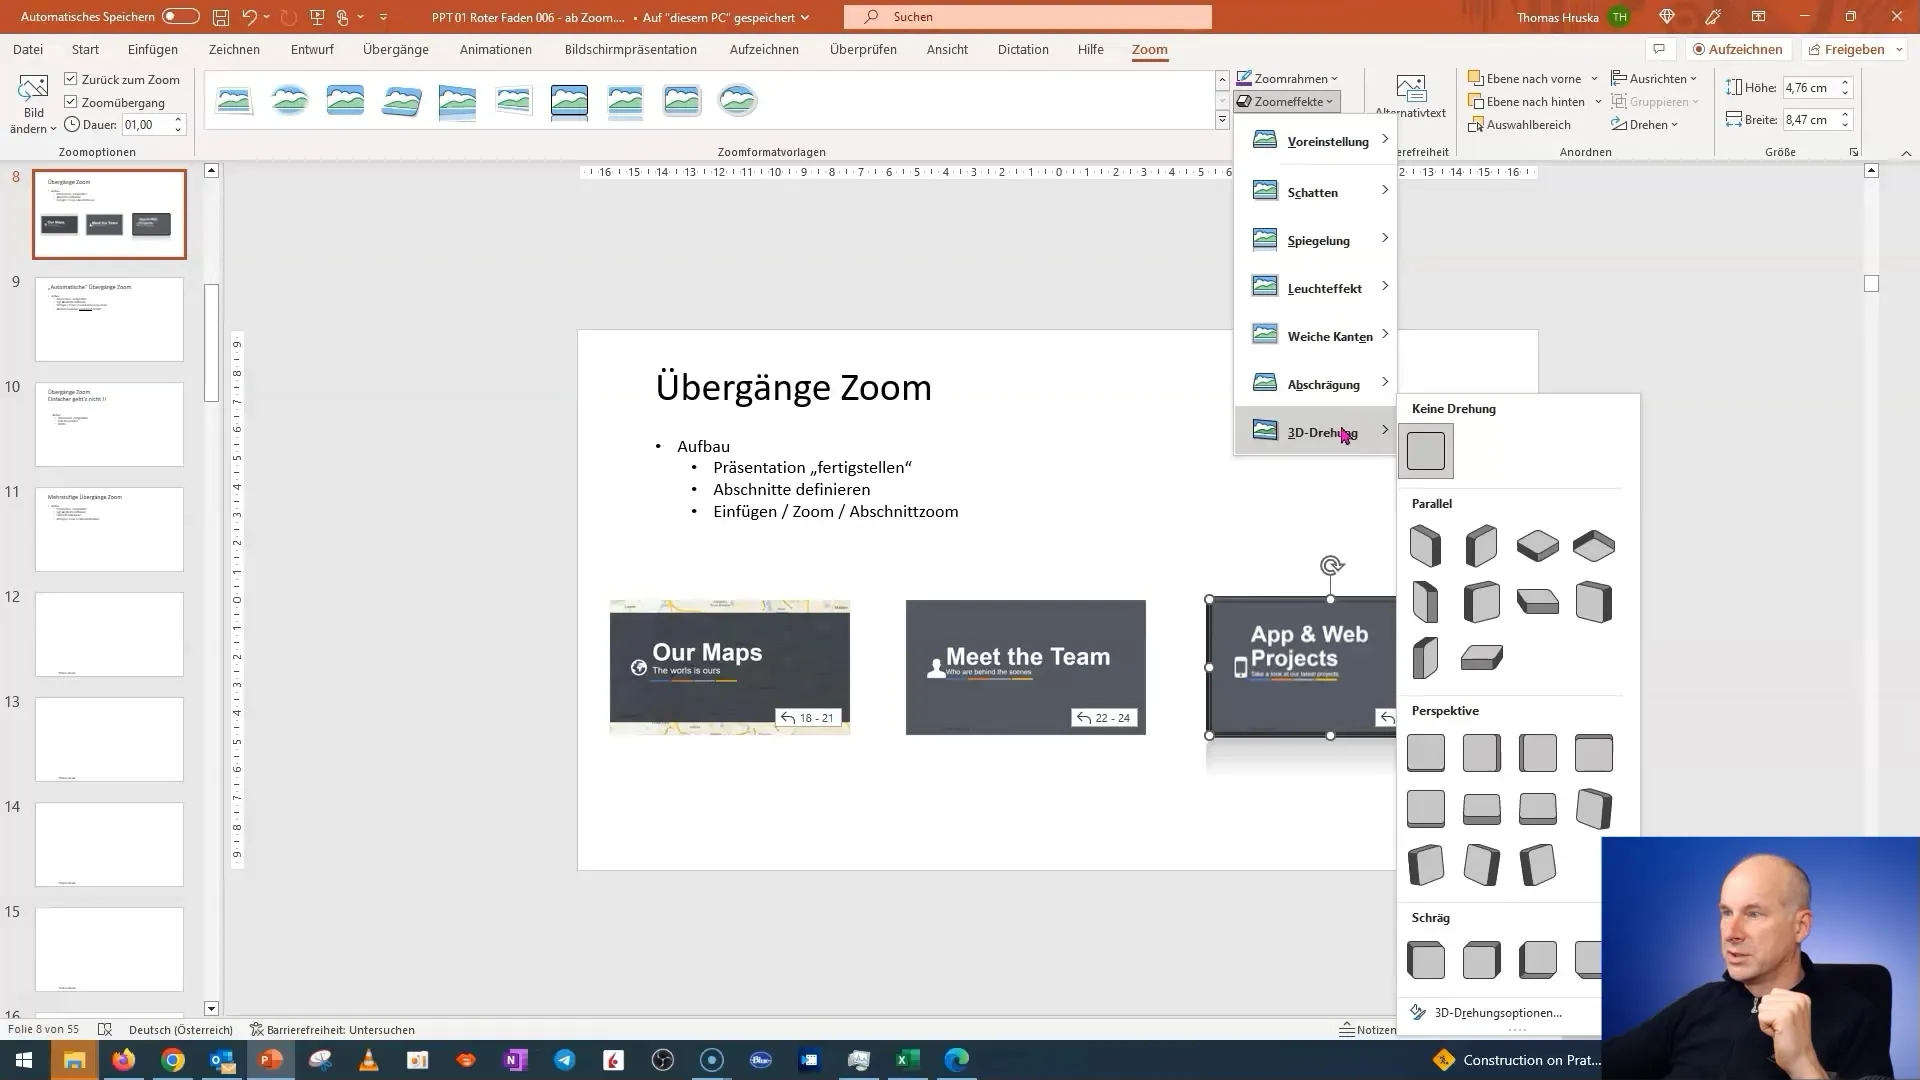The height and width of the screenshot is (1080, 1920).
Task: Open the Leuchteffekt (Glow) effect submenu
Action: click(x=1324, y=287)
